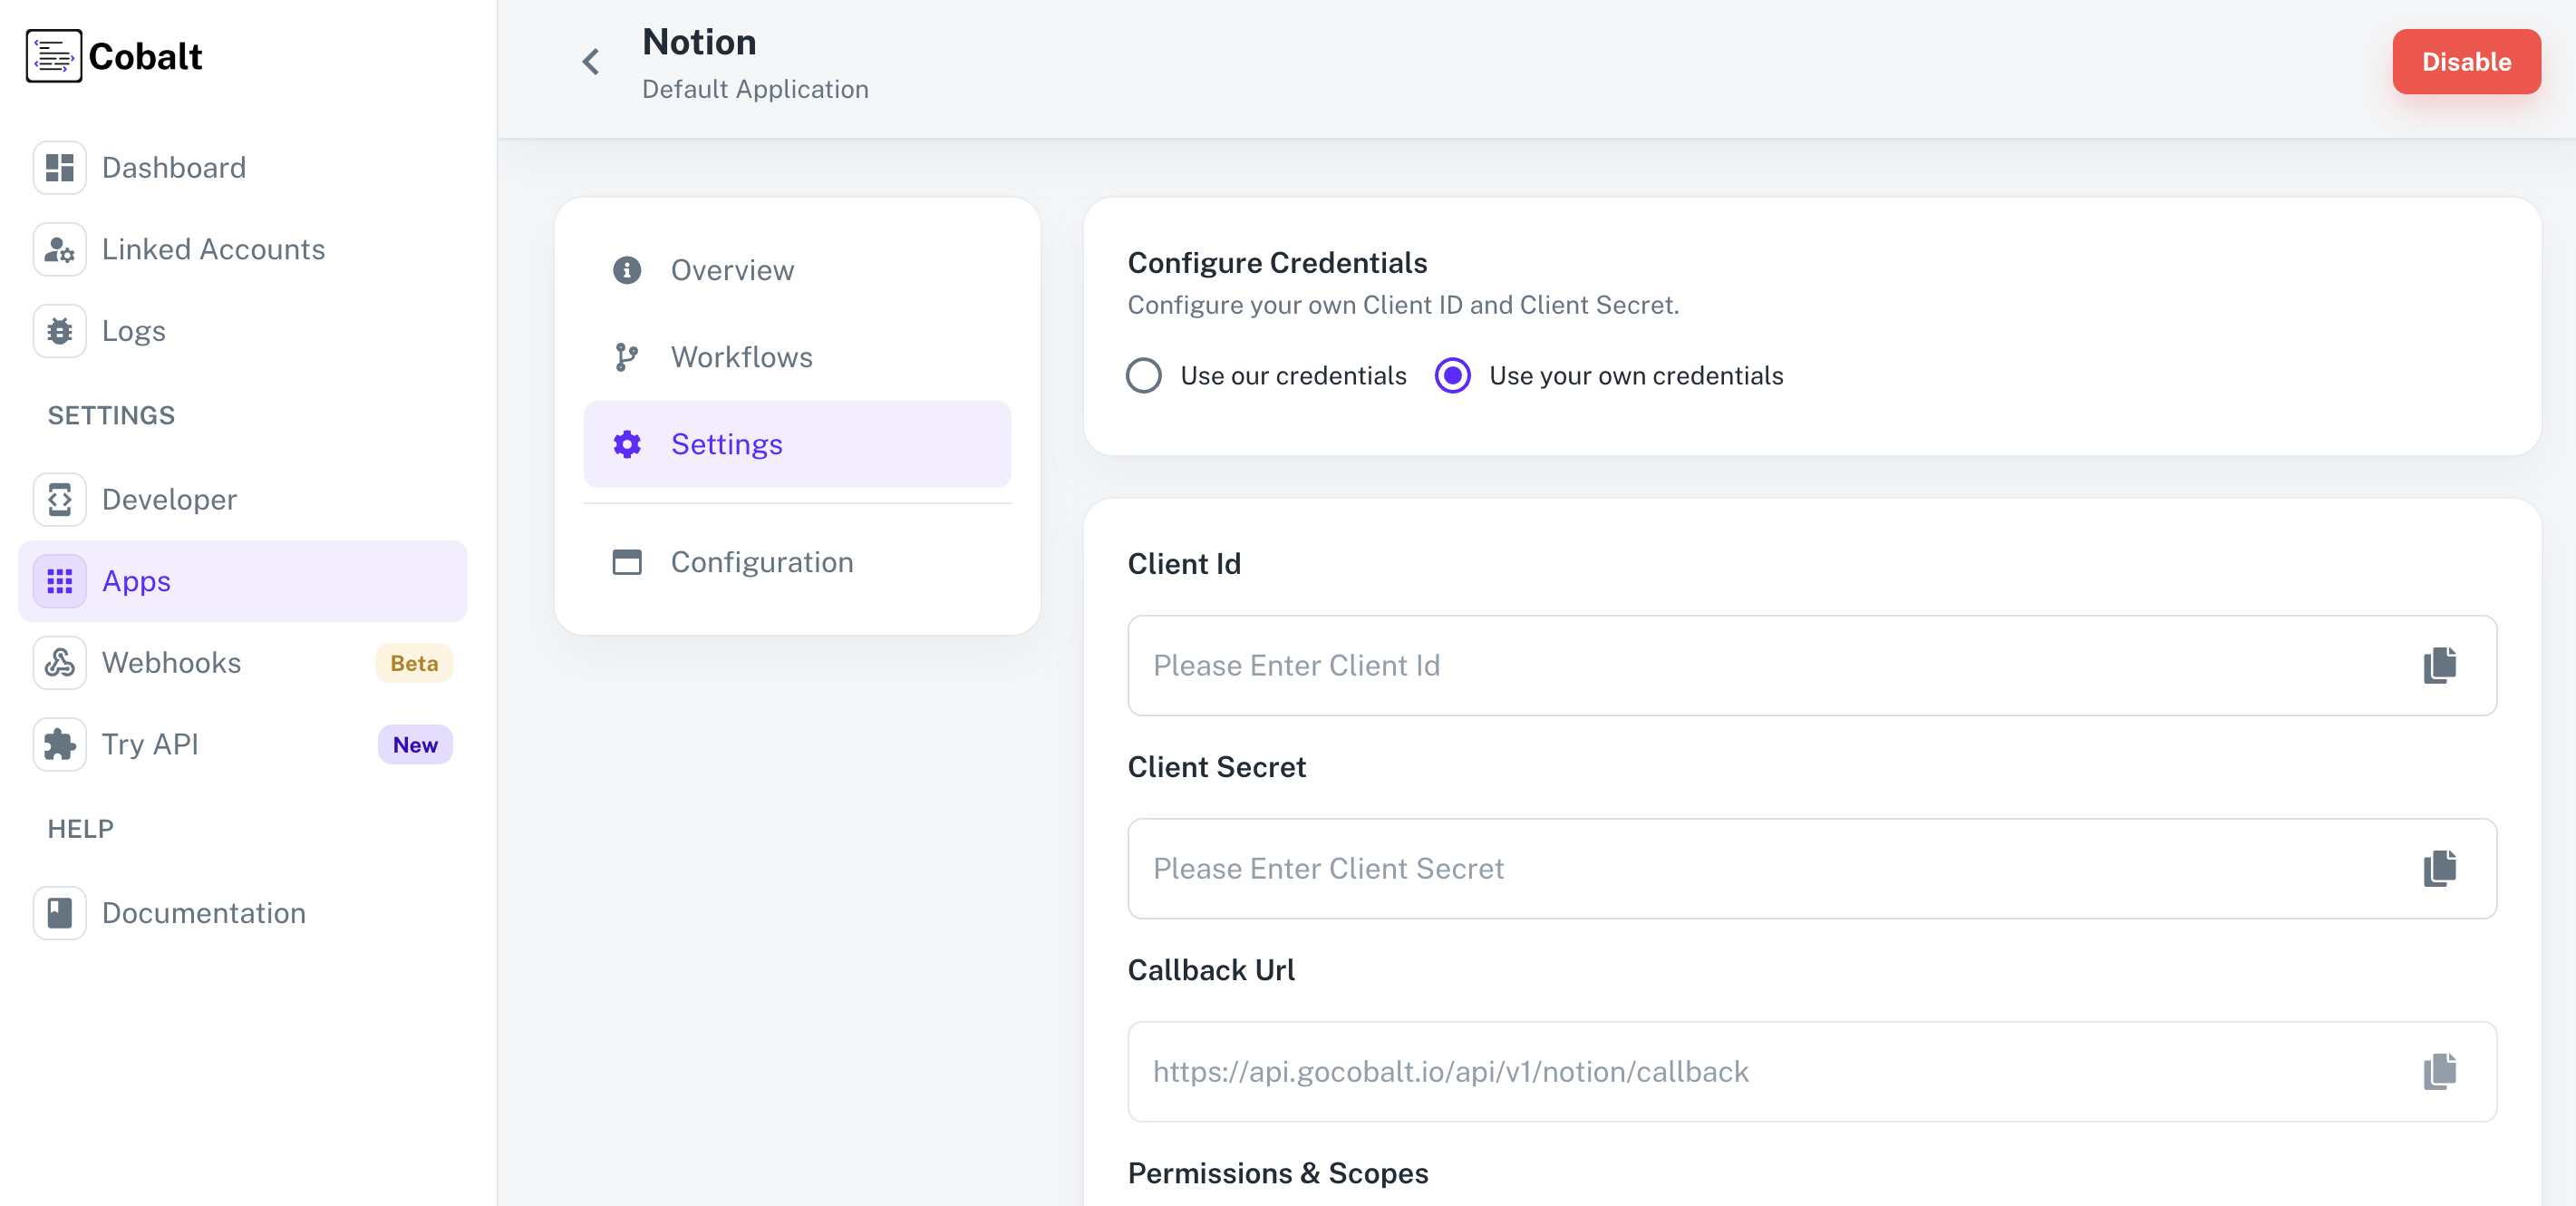Open the Settings panel for Notion
The width and height of the screenshot is (2576, 1206).
[727, 444]
